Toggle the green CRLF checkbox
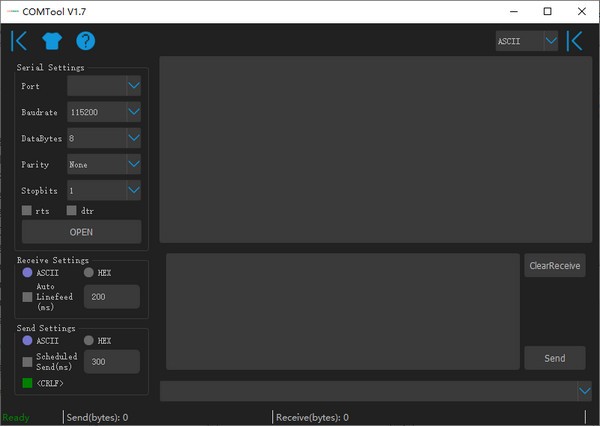This screenshot has height=426, width=600. point(27,382)
